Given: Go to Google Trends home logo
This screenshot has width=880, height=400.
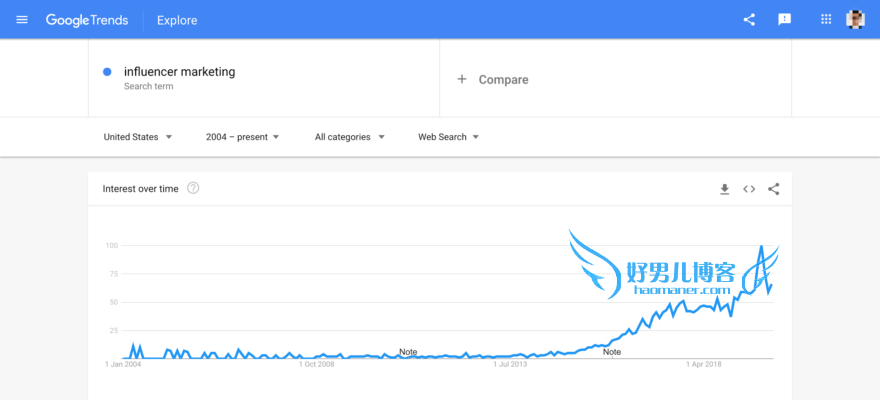Looking at the screenshot, I should [87, 20].
